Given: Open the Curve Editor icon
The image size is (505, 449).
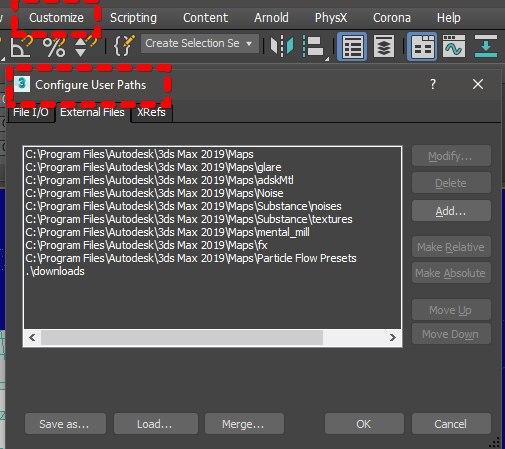Looking at the screenshot, I should pos(454,46).
